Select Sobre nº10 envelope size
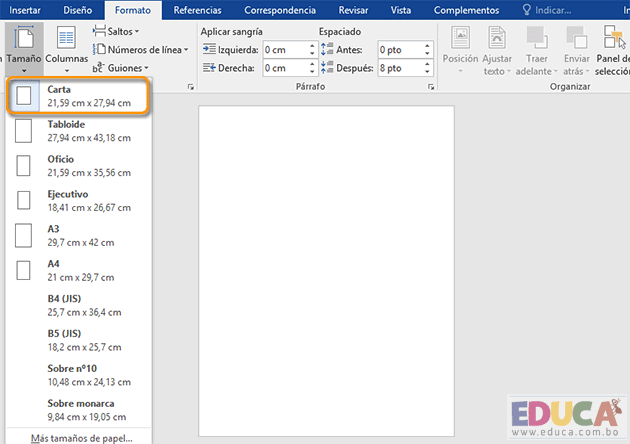Screen dimensions: 630x444 coord(78,375)
